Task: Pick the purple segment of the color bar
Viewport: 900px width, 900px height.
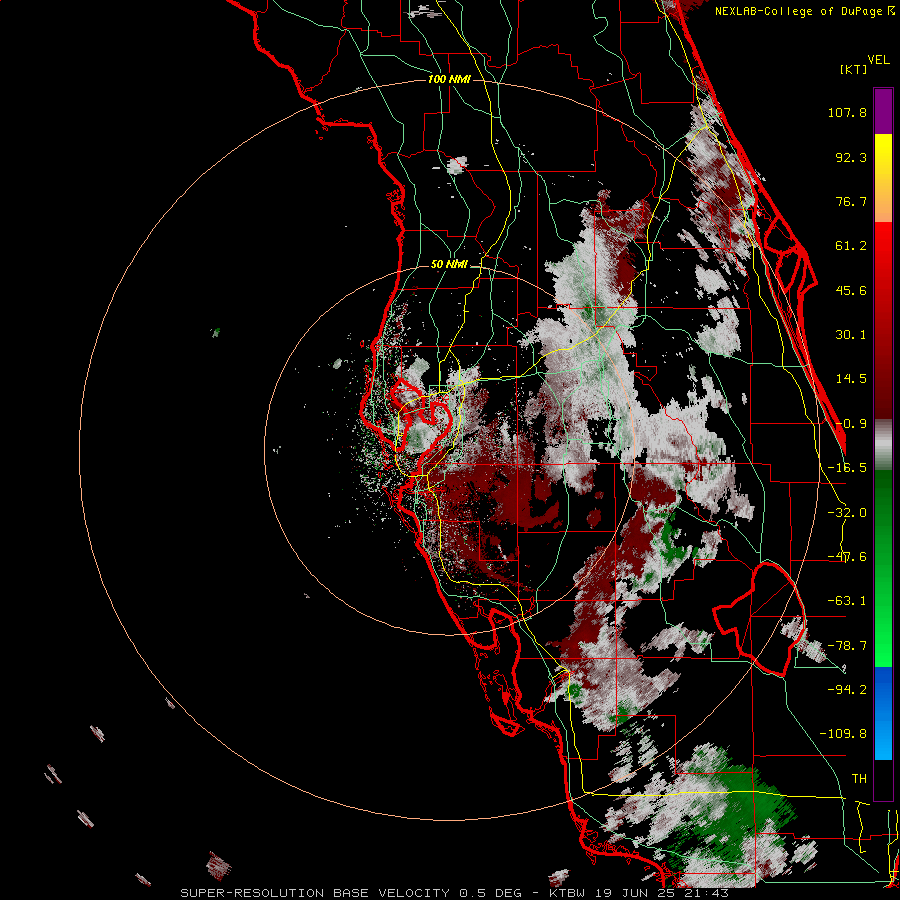Action: (x=883, y=111)
